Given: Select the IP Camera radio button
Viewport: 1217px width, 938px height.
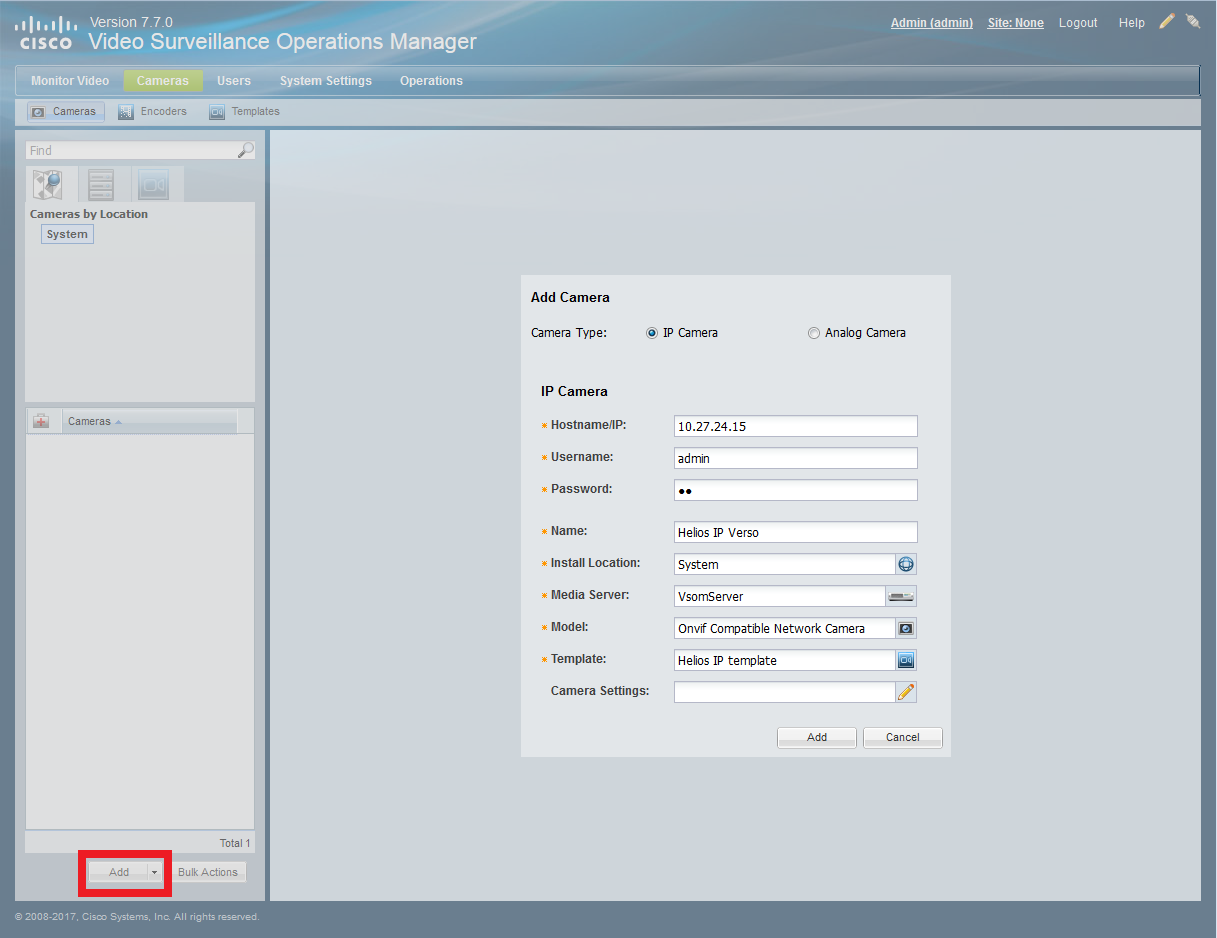Looking at the screenshot, I should coord(653,333).
